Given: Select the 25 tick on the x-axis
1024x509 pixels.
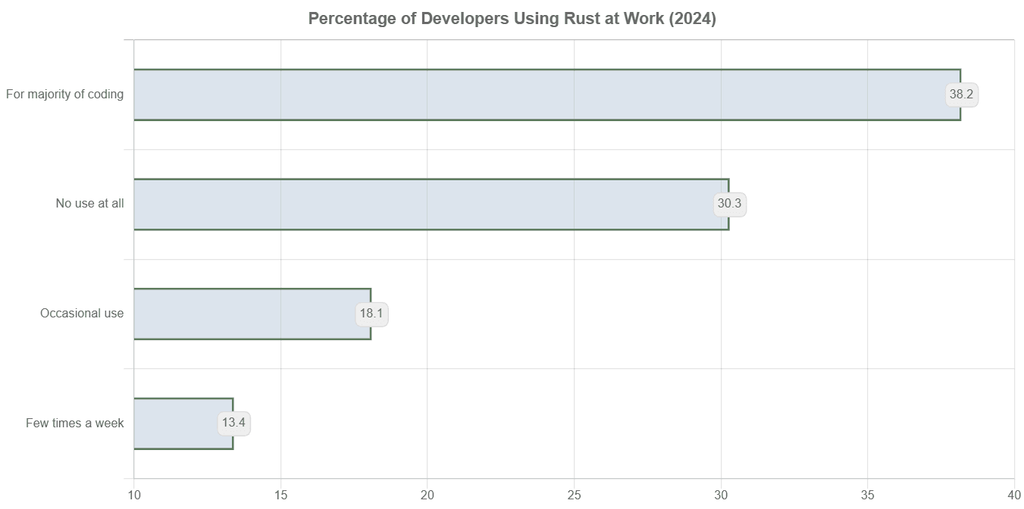Looking at the screenshot, I should point(574,495).
